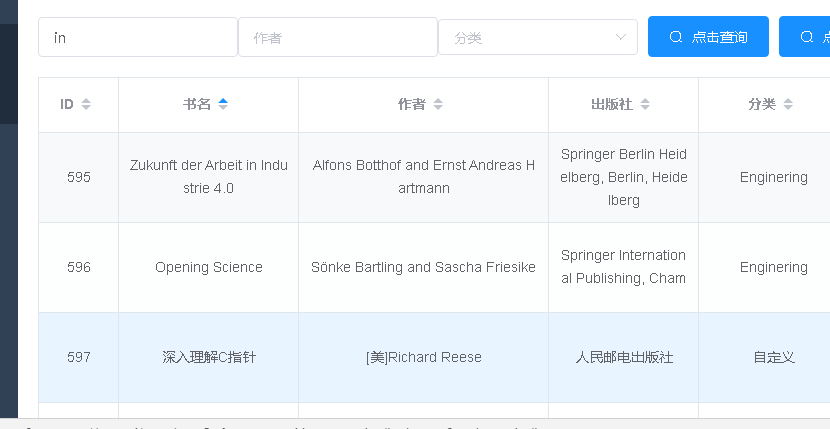The width and height of the screenshot is (830, 429).
Task: Click book title 'Zukunft der Arbeit in Industrie 4.0'
Action: click(209, 177)
